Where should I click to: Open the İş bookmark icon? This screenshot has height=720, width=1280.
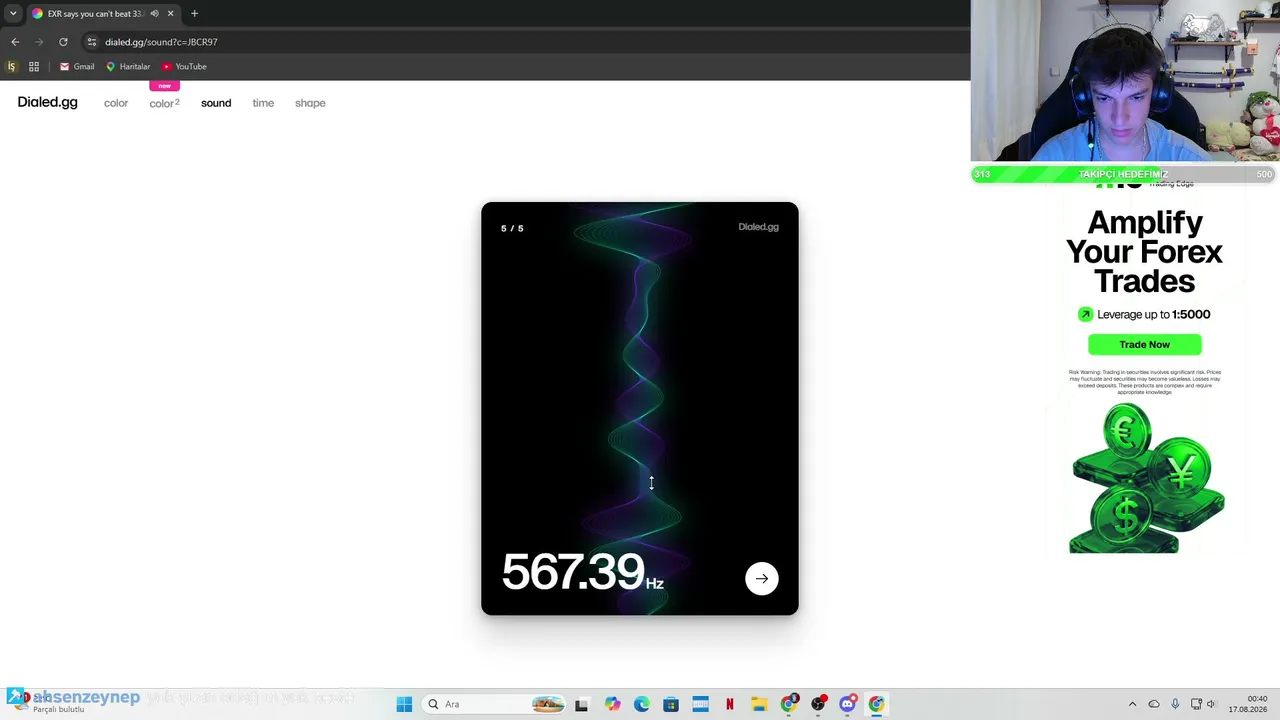[11, 67]
